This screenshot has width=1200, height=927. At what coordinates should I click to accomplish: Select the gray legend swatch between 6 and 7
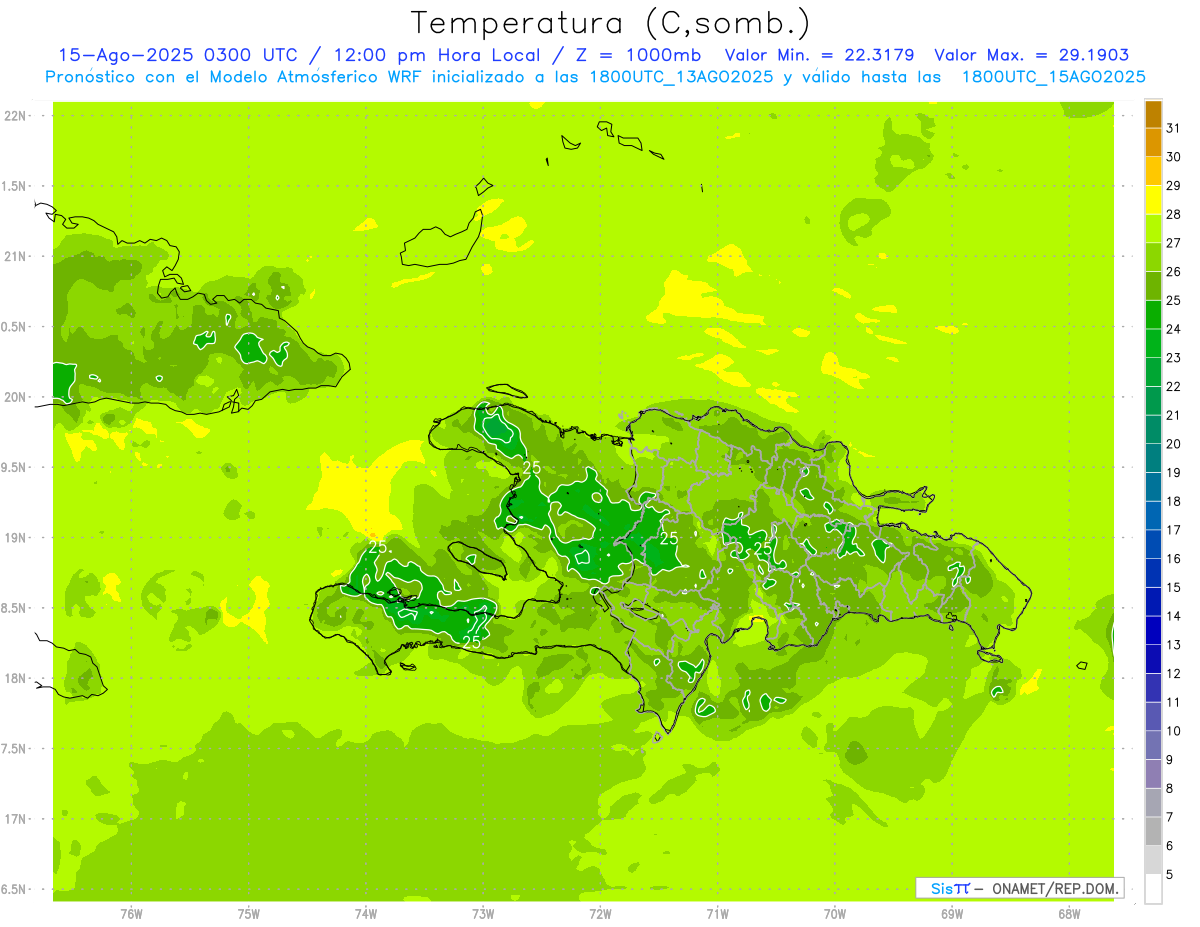[1153, 831]
